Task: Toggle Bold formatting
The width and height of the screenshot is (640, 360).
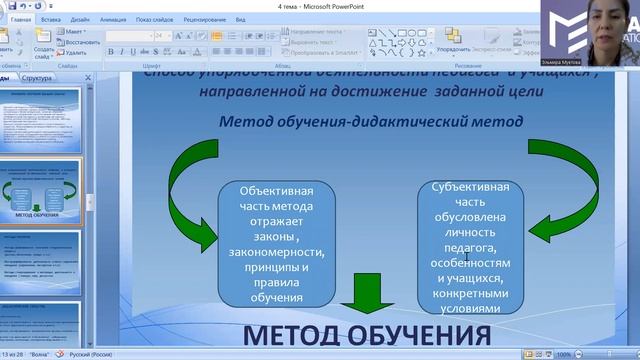Action: pos(111,52)
